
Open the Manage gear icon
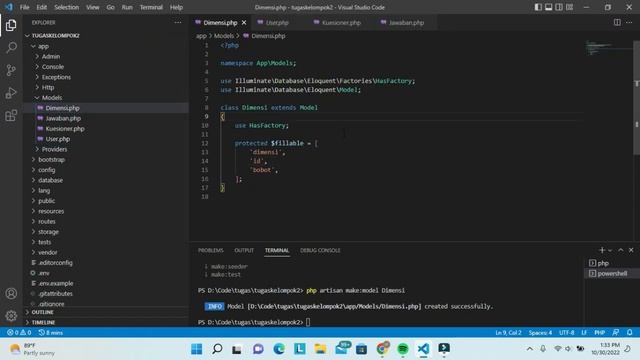[11, 316]
